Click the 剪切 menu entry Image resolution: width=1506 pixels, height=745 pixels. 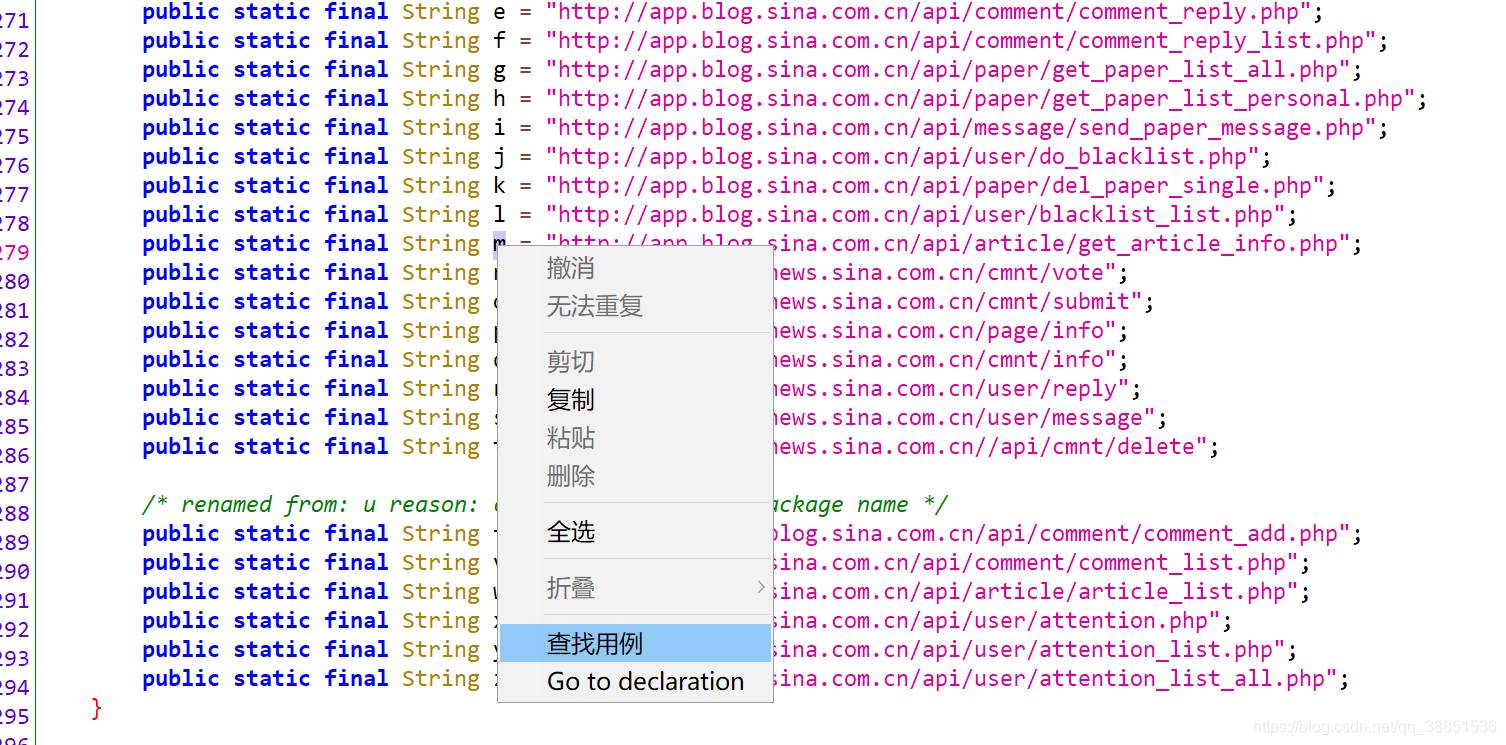click(x=635, y=361)
